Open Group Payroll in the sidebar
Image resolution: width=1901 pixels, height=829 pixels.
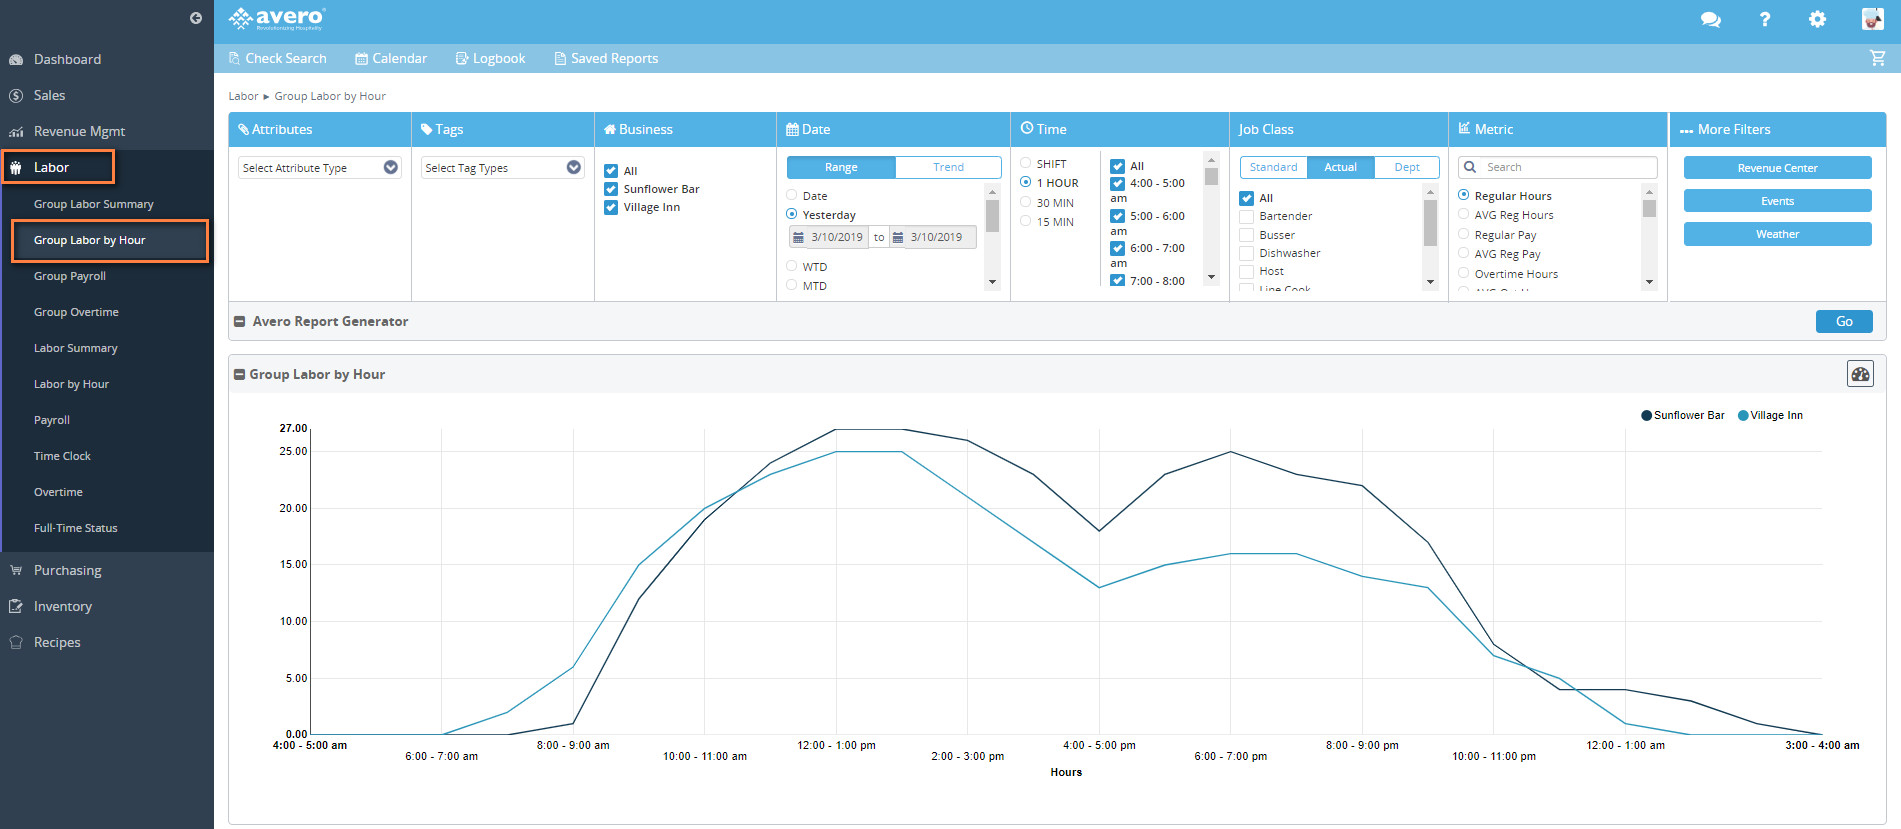[x=70, y=276]
